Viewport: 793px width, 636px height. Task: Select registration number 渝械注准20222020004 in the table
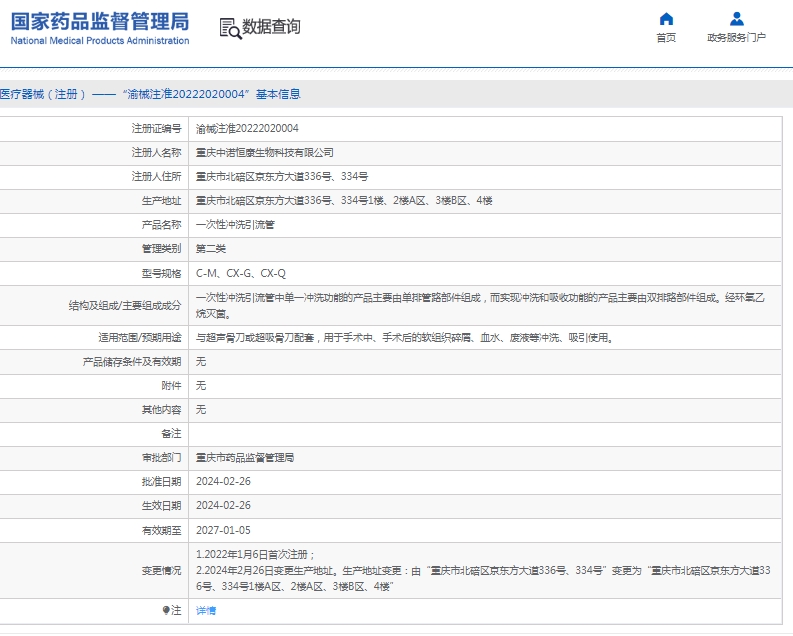coord(247,128)
